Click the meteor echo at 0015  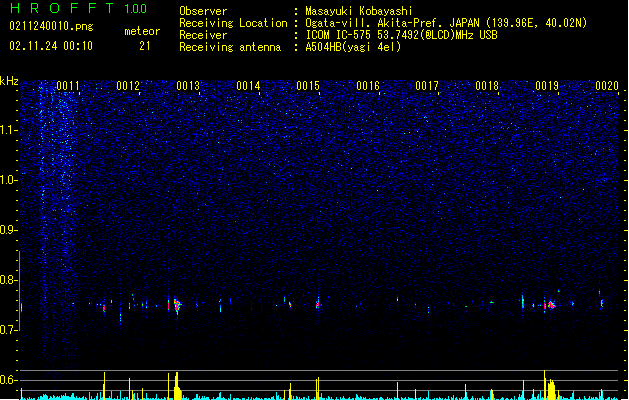click(x=318, y=304)
